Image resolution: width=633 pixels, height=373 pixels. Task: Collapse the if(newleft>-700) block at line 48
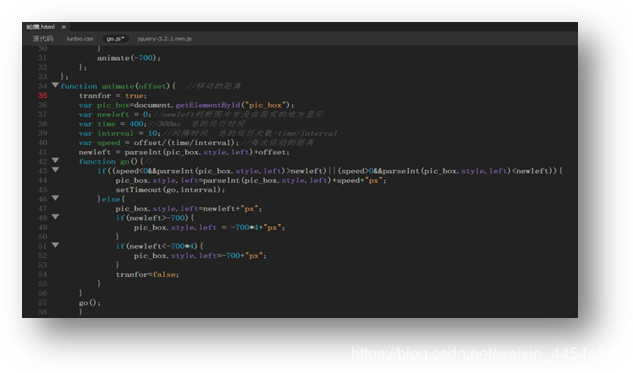[x=55, y=217]
